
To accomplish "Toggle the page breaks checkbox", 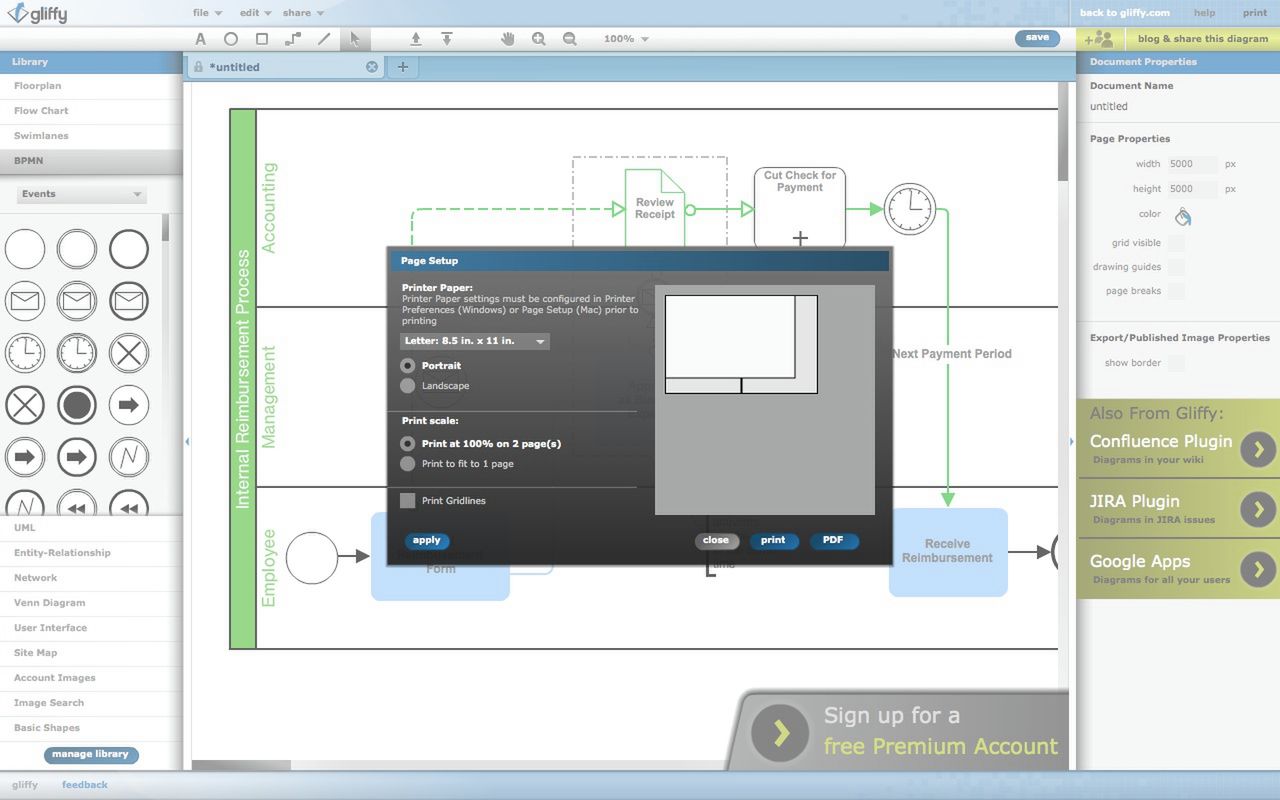I will (1176, 291).
